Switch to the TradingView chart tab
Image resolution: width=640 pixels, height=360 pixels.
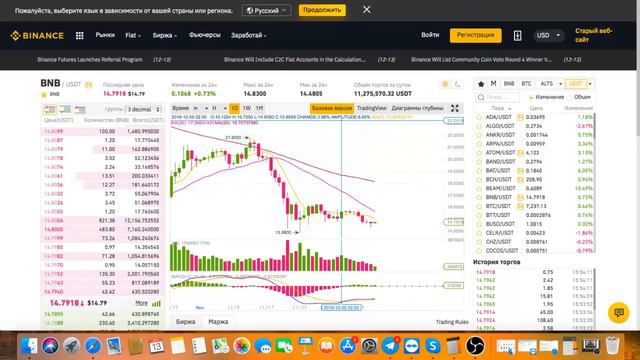[371, 108]
